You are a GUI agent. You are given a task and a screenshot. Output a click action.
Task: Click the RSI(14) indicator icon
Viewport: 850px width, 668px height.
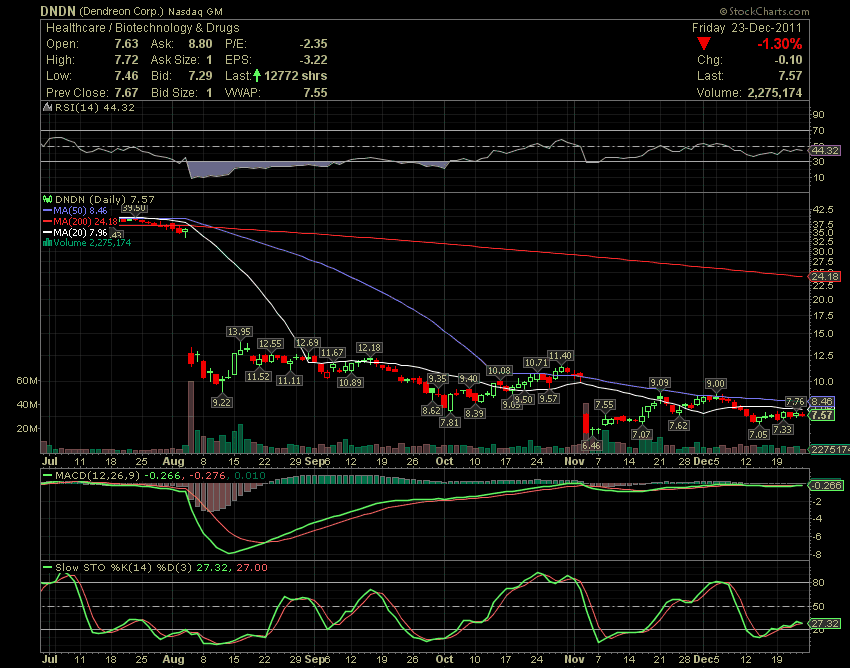(48, 107)
